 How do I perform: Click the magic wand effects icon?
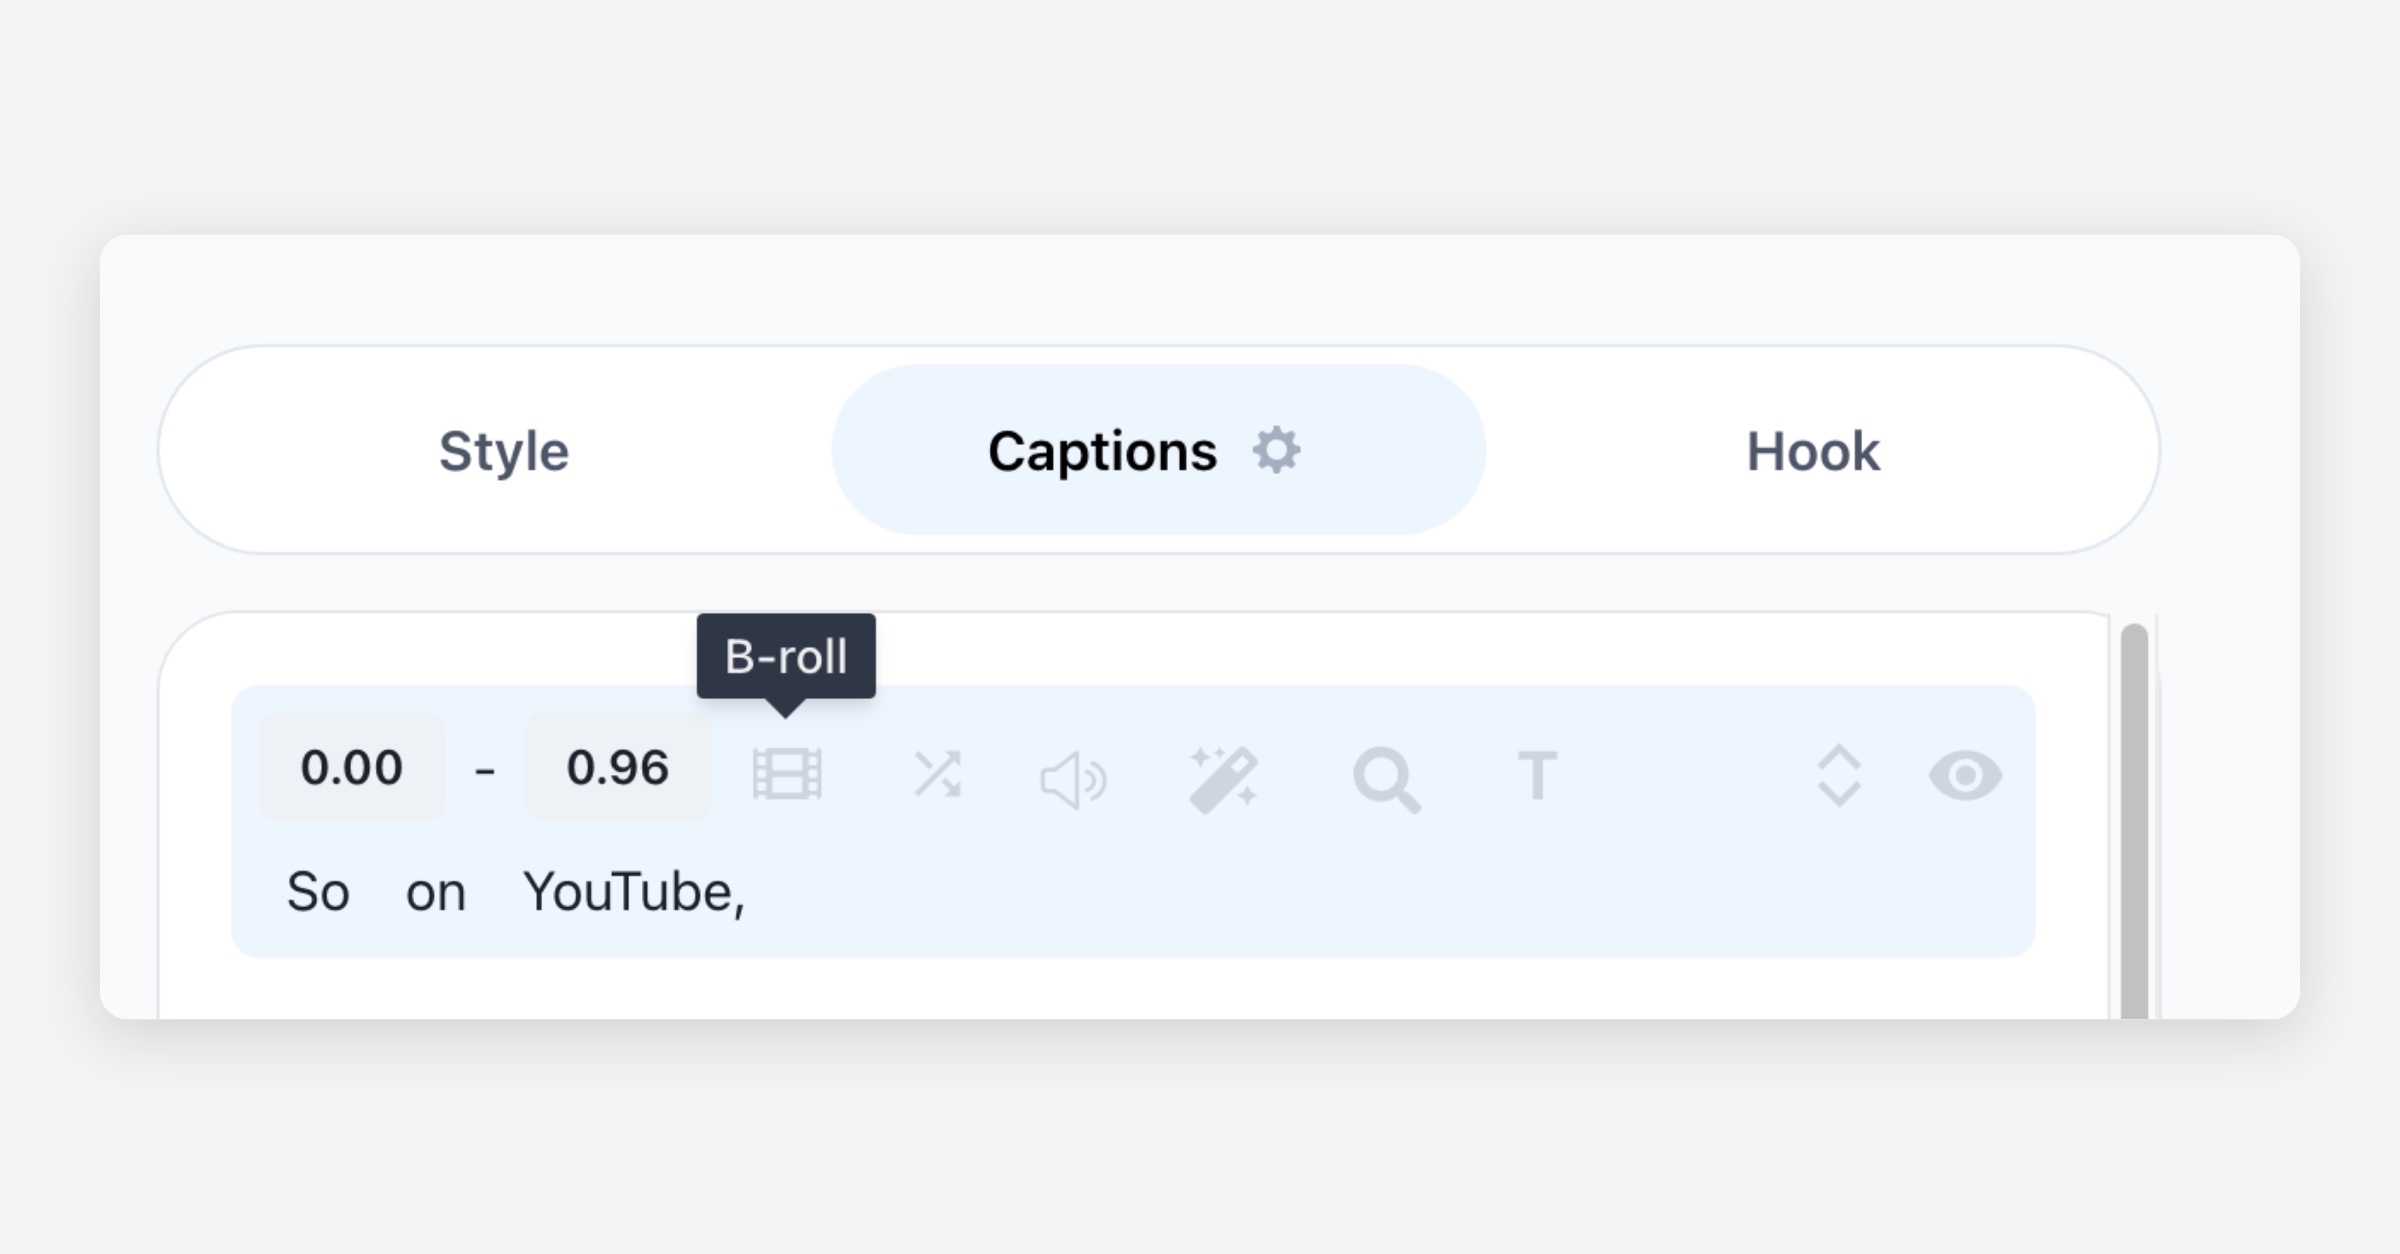[1223, 779]
